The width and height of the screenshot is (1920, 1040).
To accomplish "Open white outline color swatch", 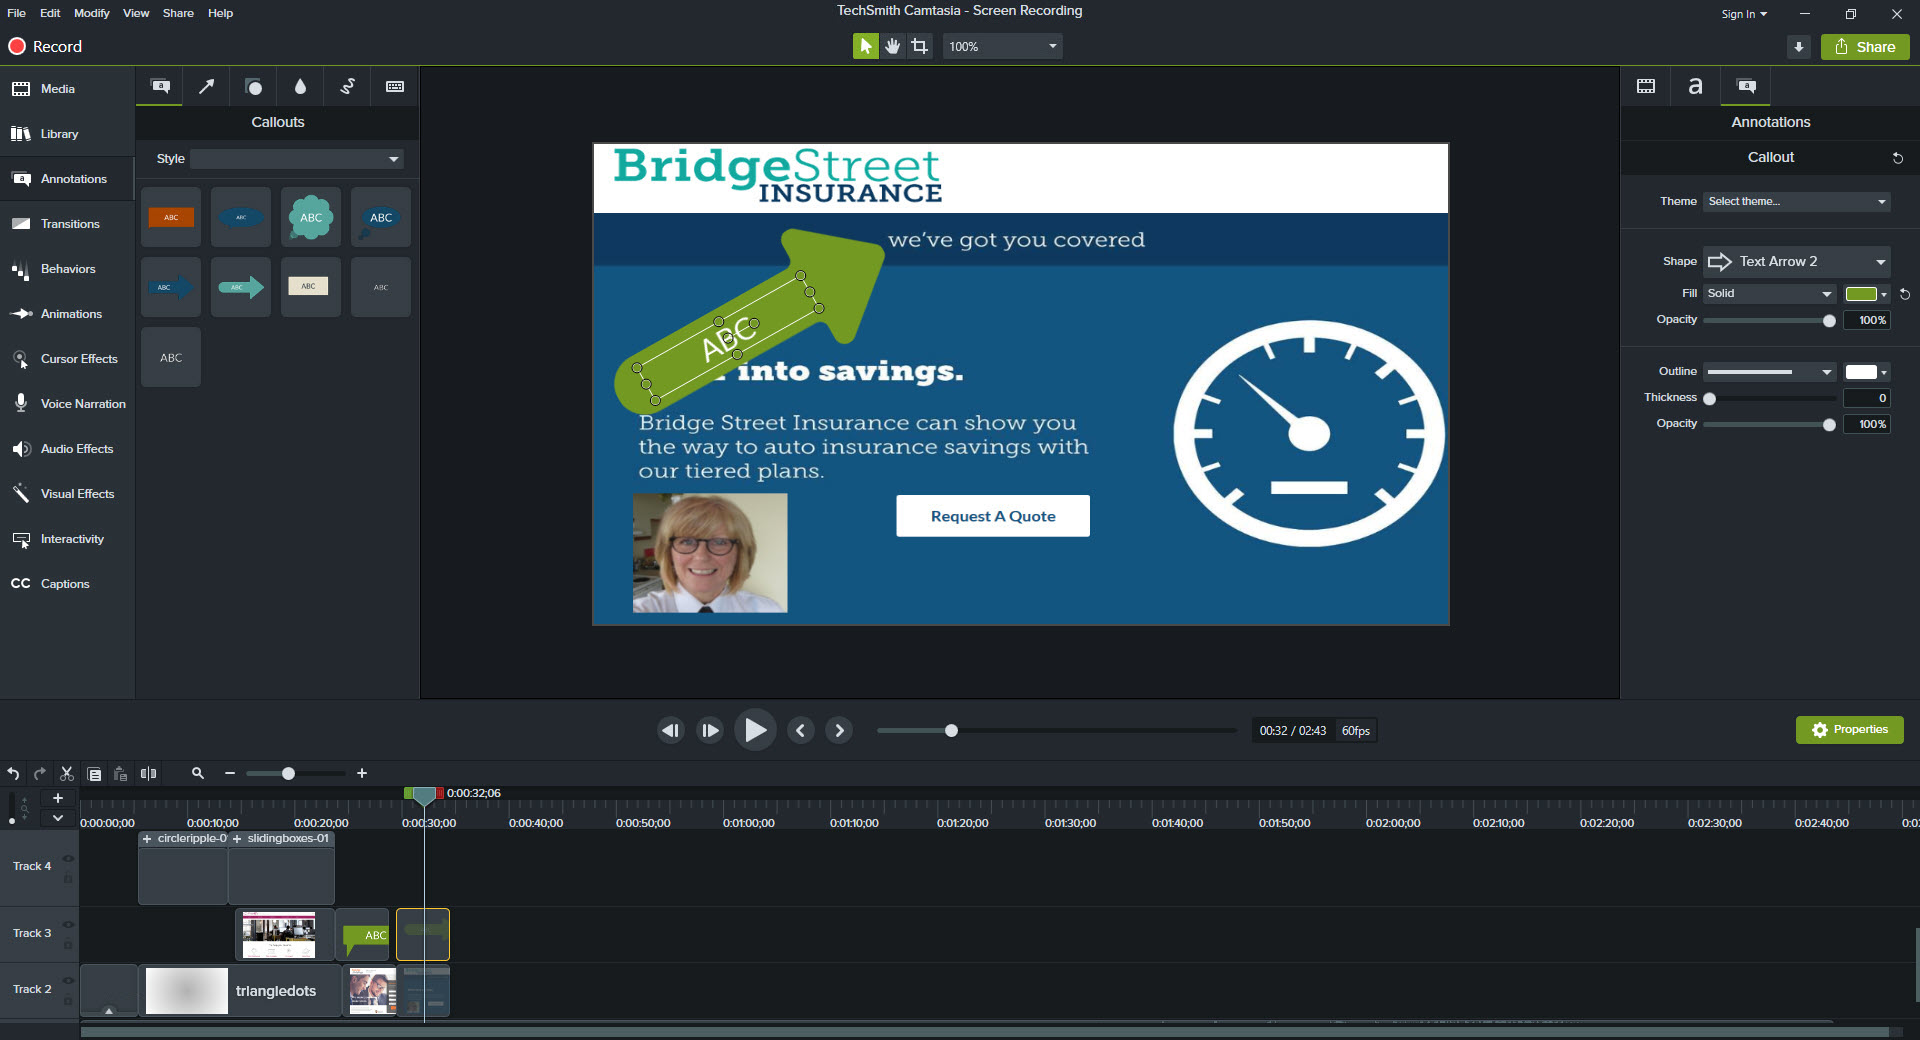I will tap(1866, 372).
